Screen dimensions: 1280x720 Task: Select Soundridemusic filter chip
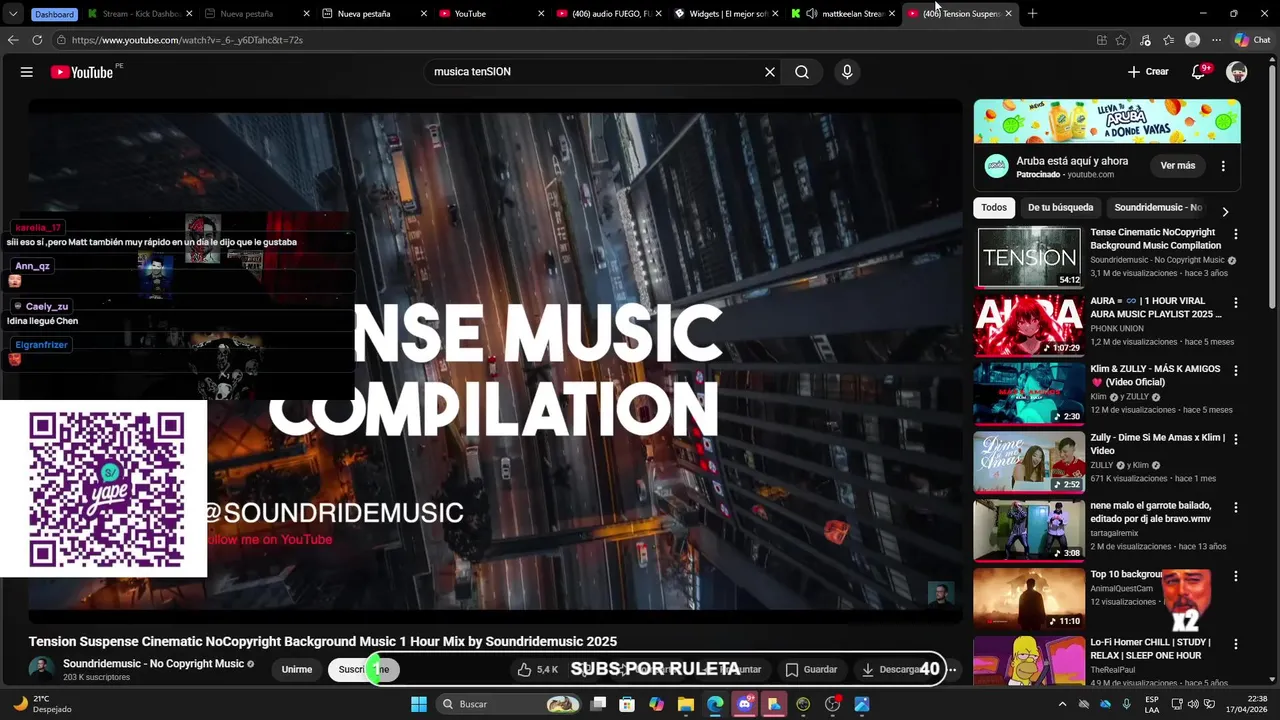1158,208
